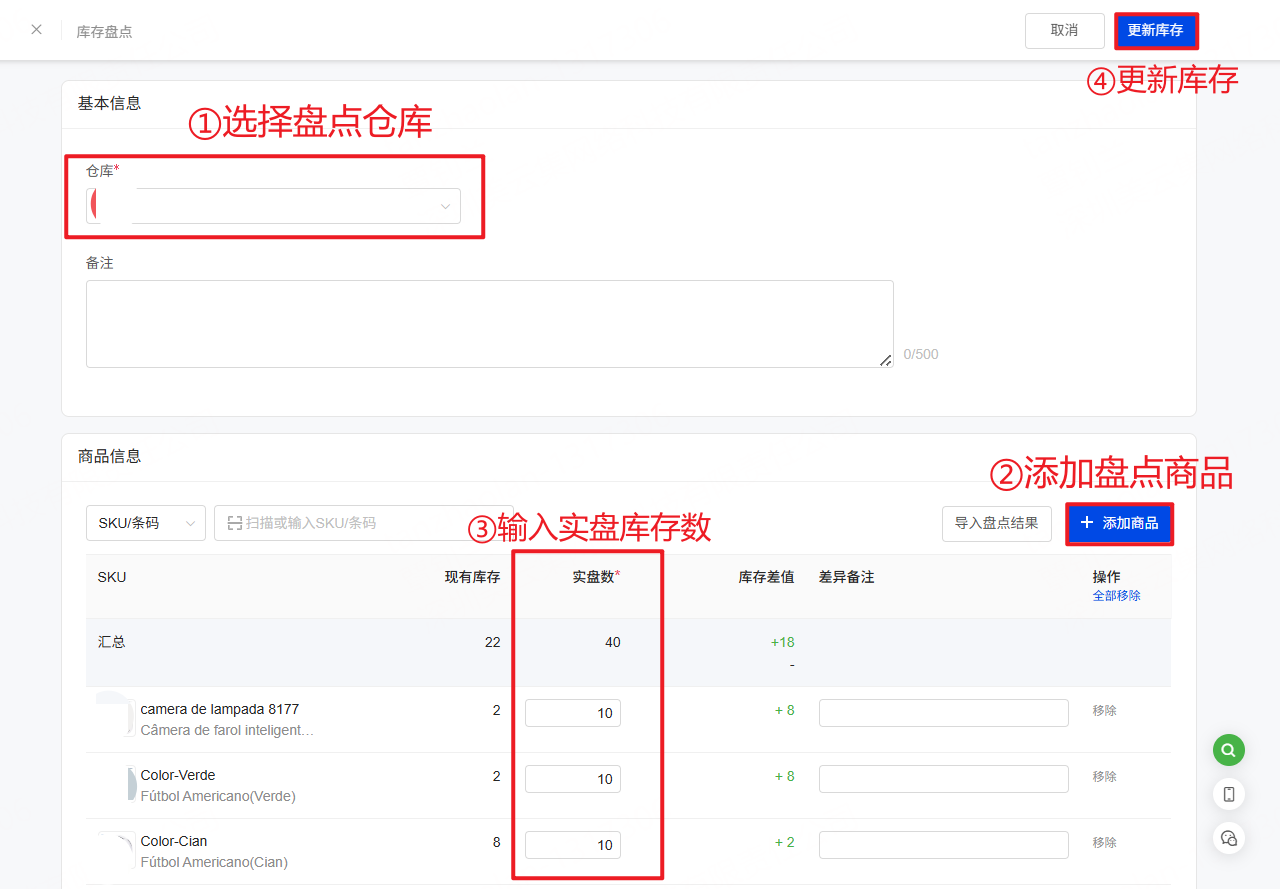Click the scan or enter SKU/条码 field
Image resolution: width=1280 pixels, height=889 pixels.
click(365, 523)
